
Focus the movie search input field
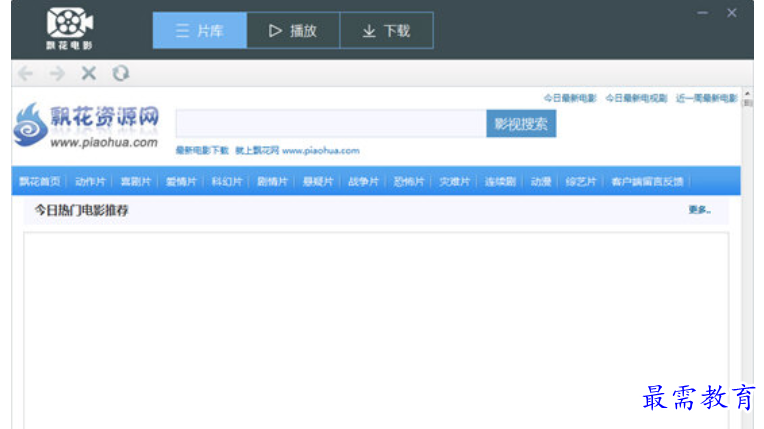pyautogui.click(x=330, y=124)
